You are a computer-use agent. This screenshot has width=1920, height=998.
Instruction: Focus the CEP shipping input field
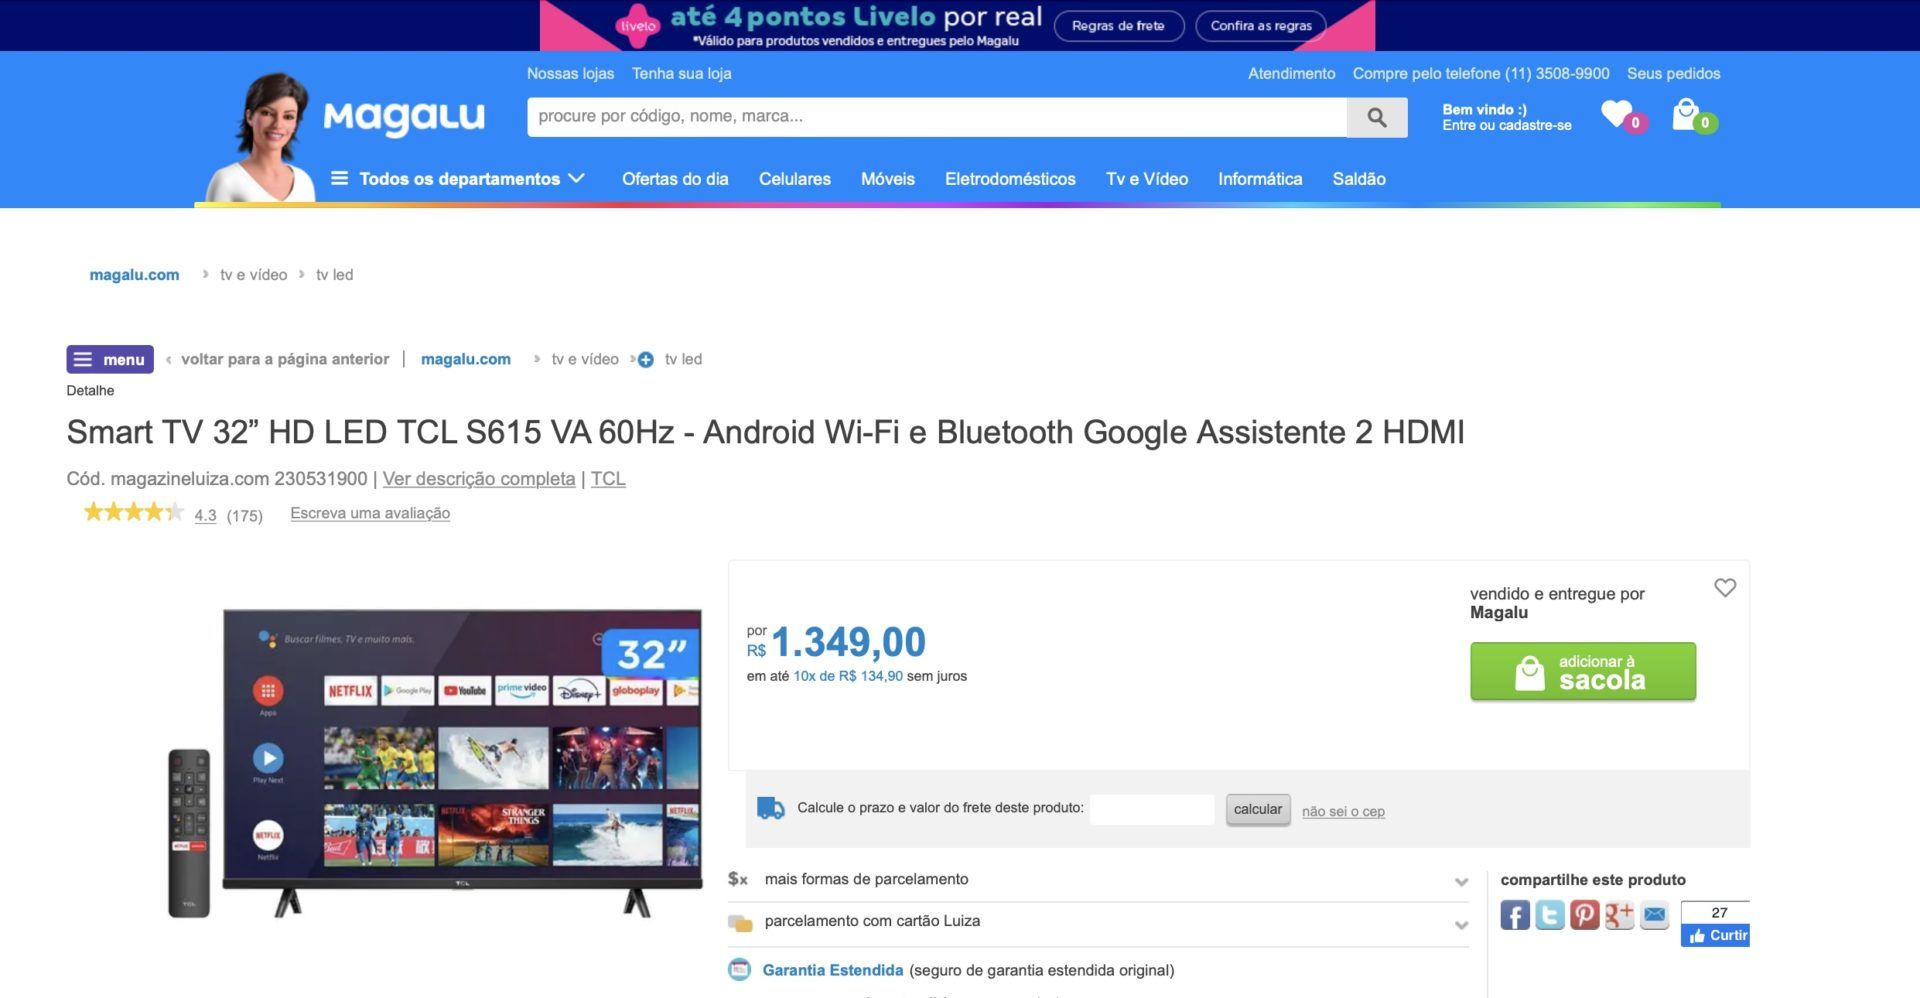pos(1152,809)
